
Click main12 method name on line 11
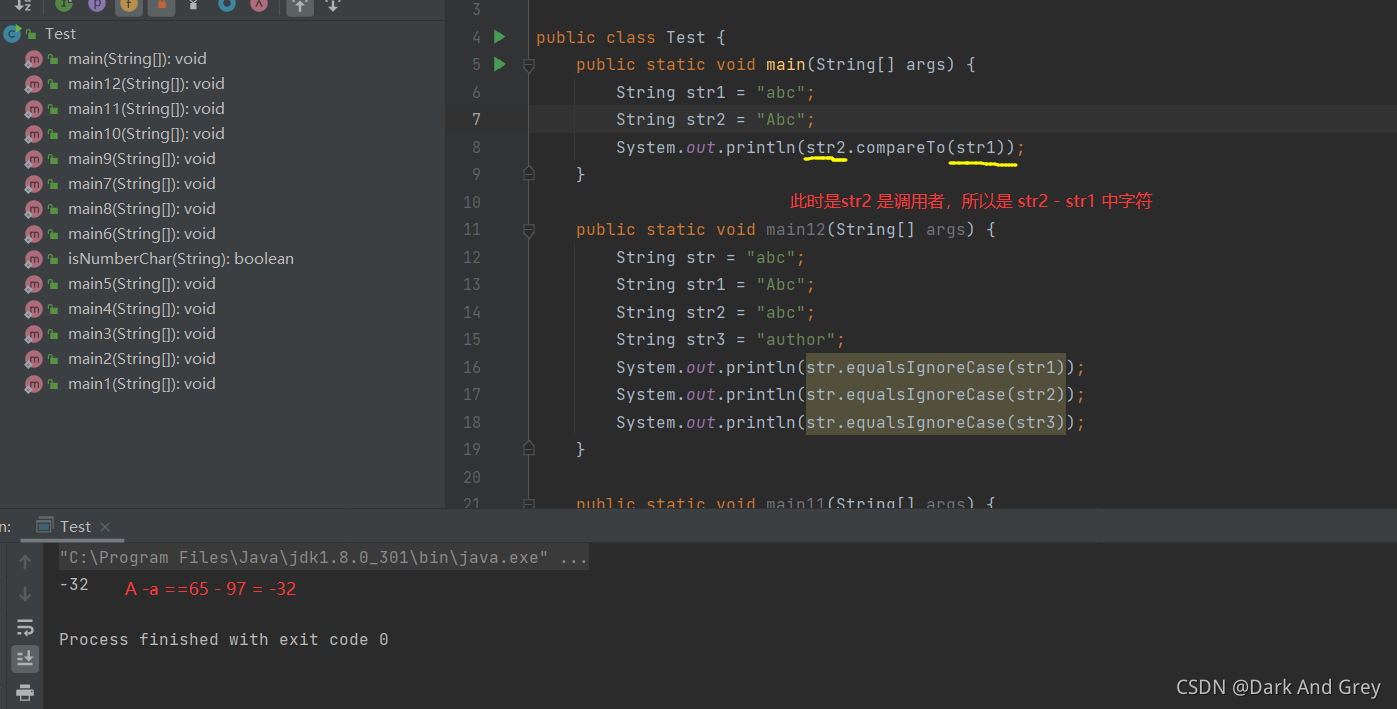[796, 230]
